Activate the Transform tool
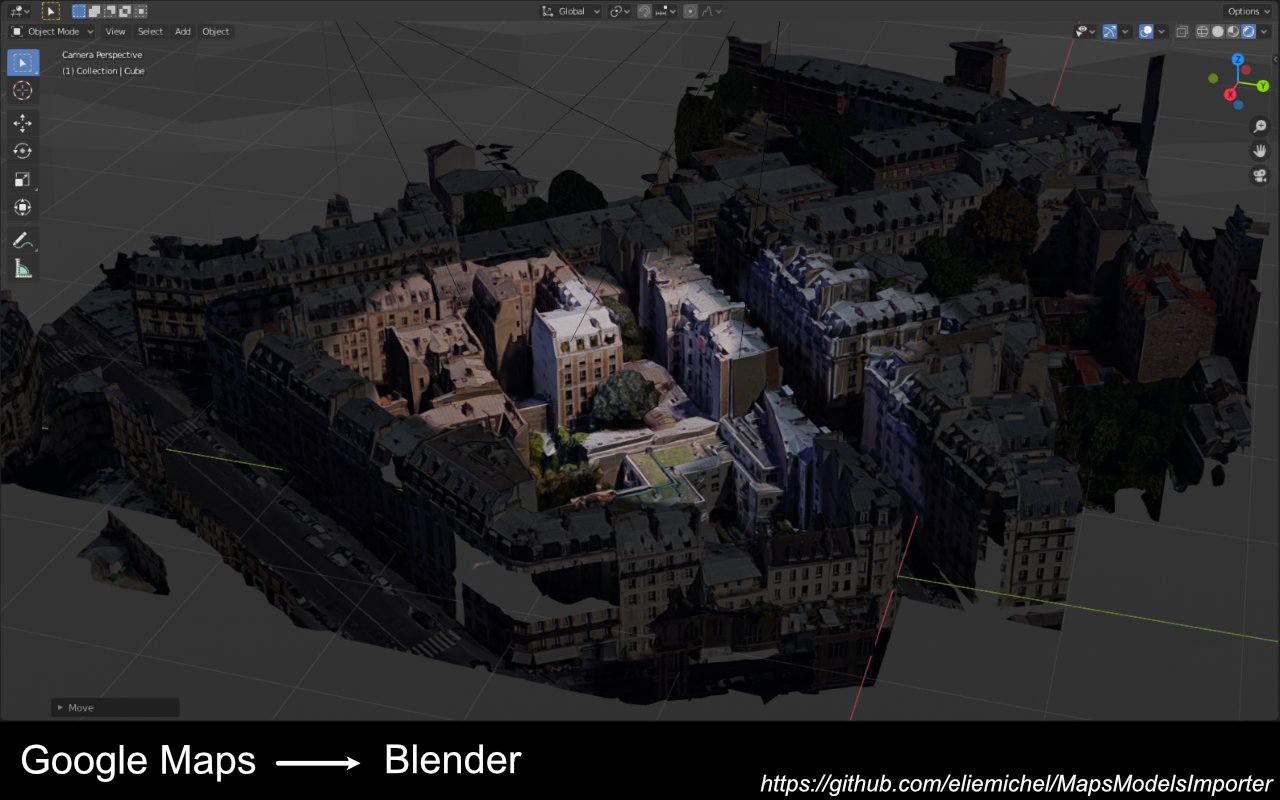The image size is (1280, 800). click(22, 207)
